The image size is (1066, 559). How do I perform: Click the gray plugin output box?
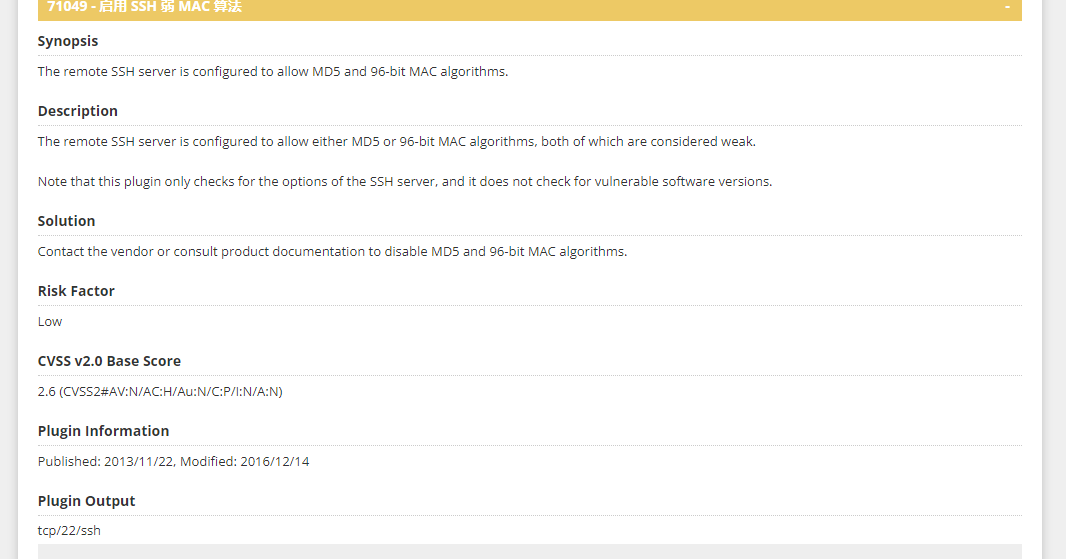point(529,551)
